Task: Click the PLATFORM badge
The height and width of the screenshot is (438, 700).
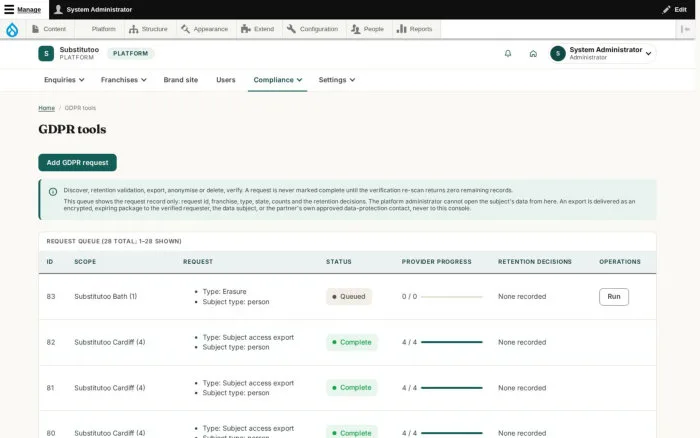Action: coord(130,54)
